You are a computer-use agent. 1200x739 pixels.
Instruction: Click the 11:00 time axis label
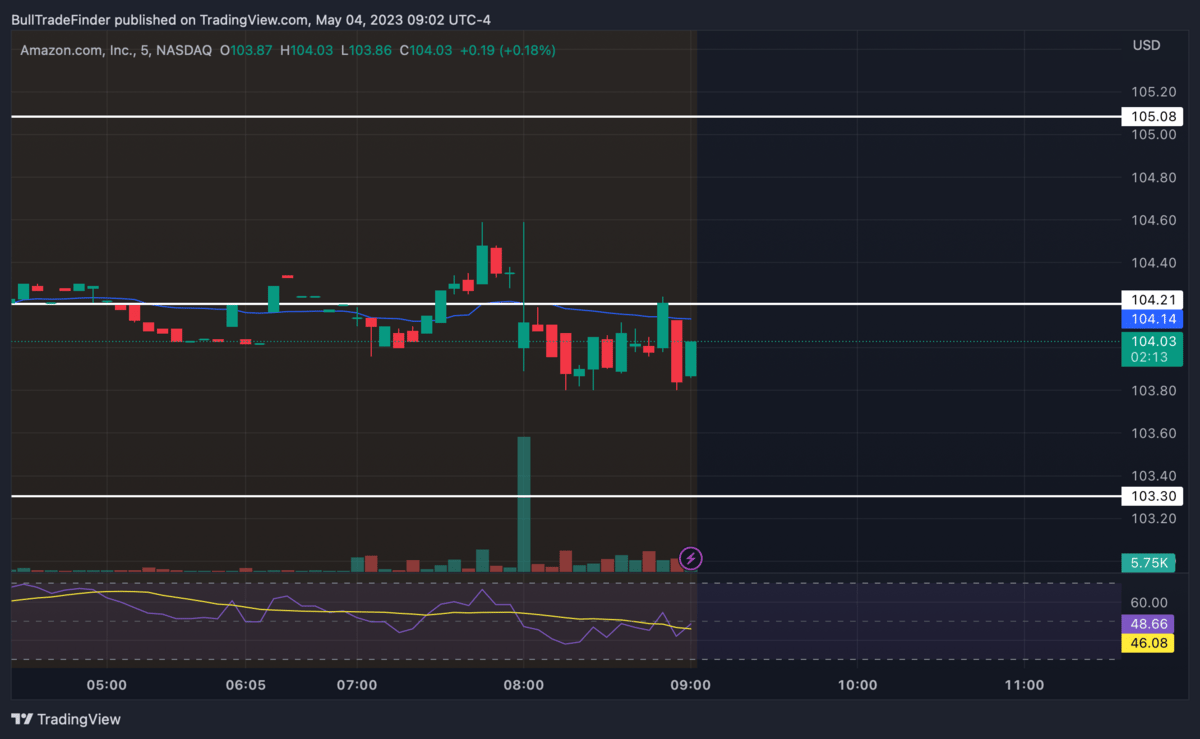tap(1023, 685)
